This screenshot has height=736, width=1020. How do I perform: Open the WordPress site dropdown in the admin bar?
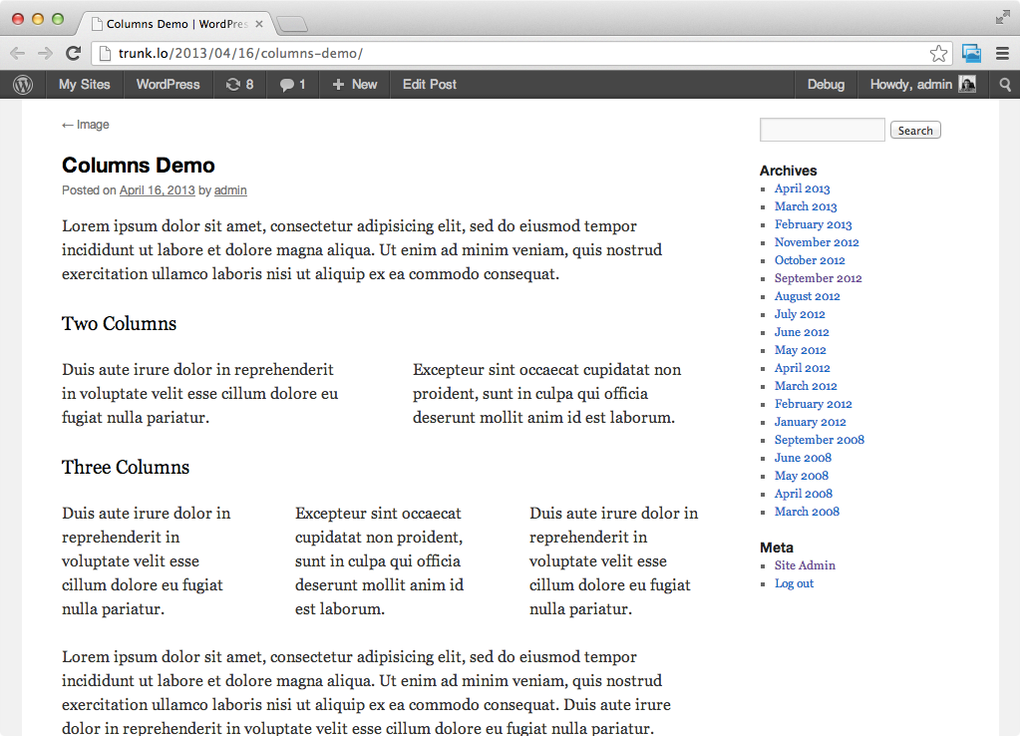click(167, 85)
